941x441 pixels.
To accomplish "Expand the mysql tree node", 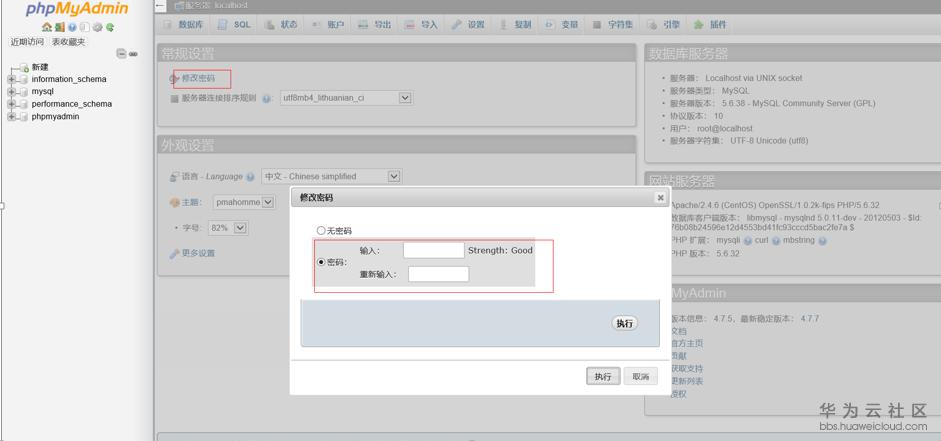I will [11, 92].
